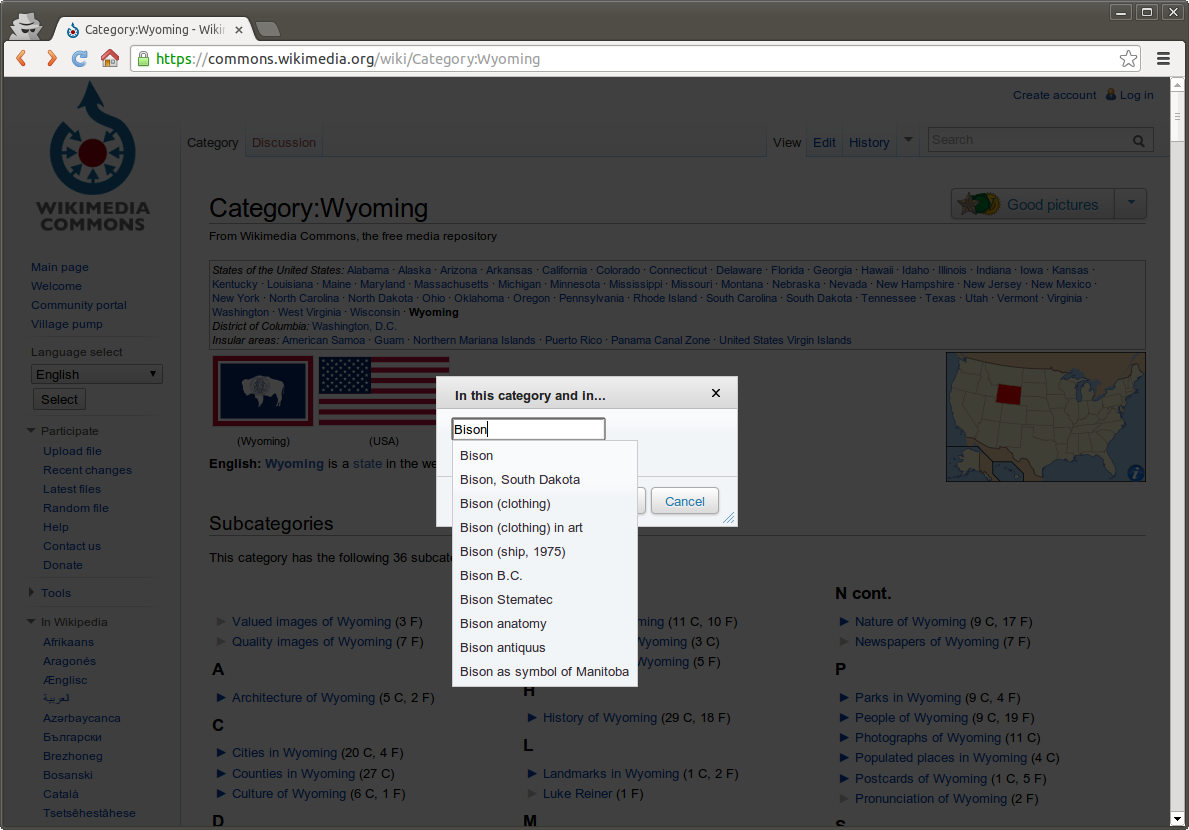Image resolution: width=1189 pixels, height=830 pixels.
Task: Click the green HTTPS padlock icon
Action: pyautogui.click(x=143, y=58)
